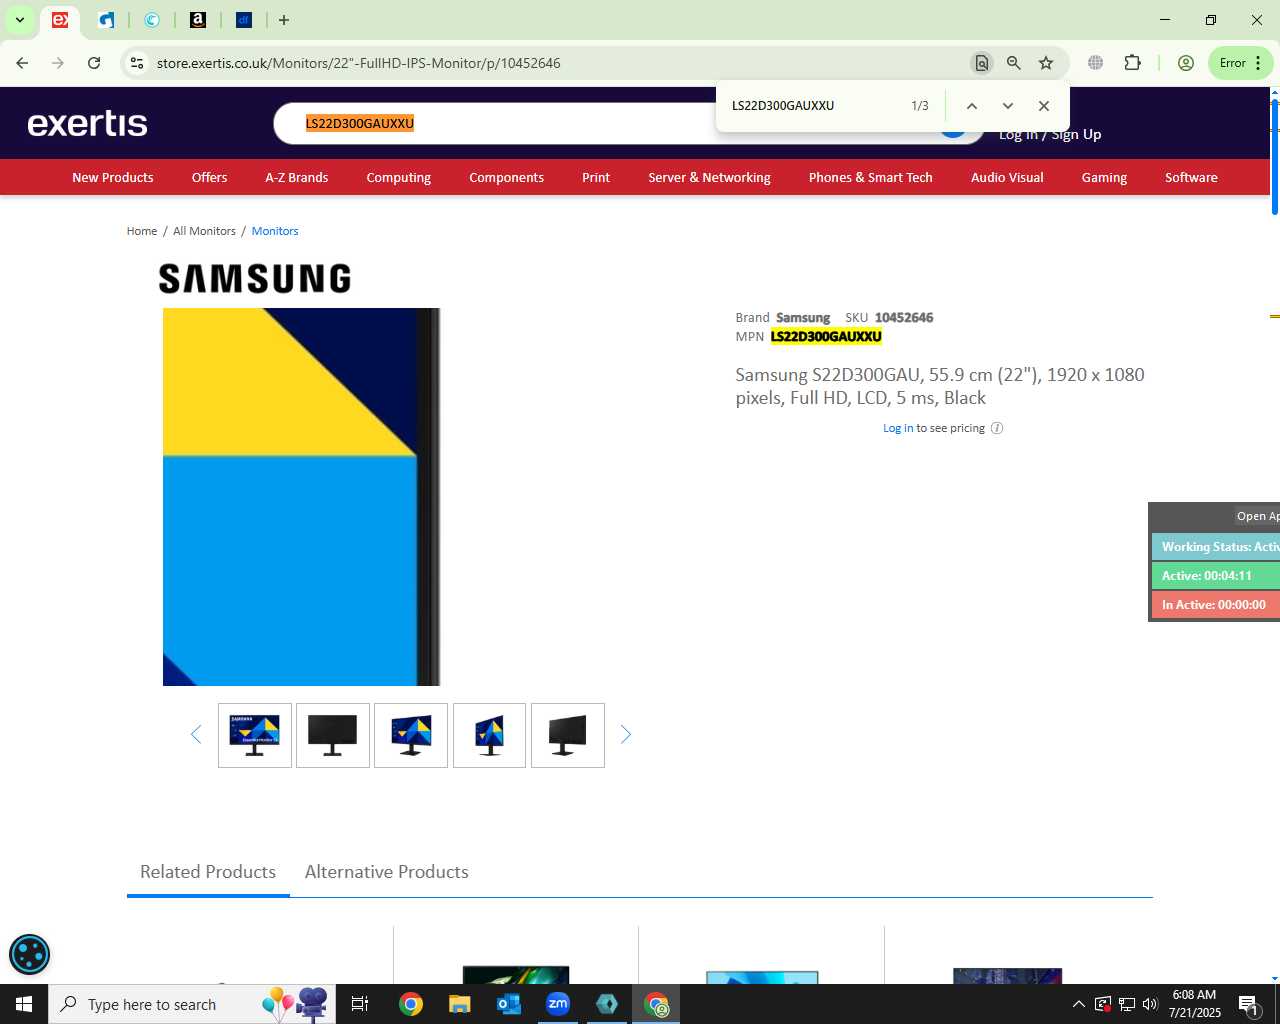Click the Monitors breadcrumb
1280x1024 pixels.
click(x=275, y=231)
